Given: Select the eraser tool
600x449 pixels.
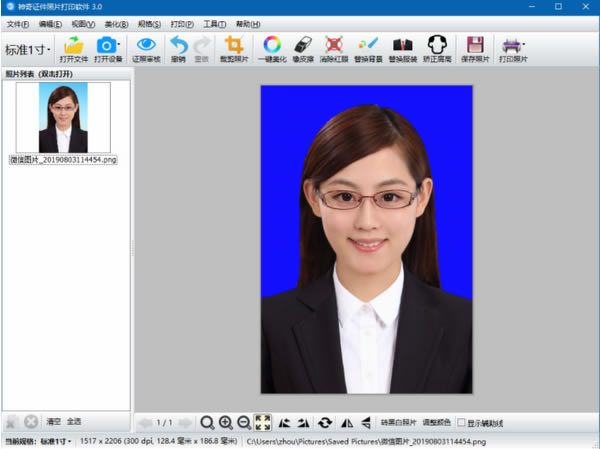Looking at the screenshot, I should pyautogui.click(x=303, y=46).
